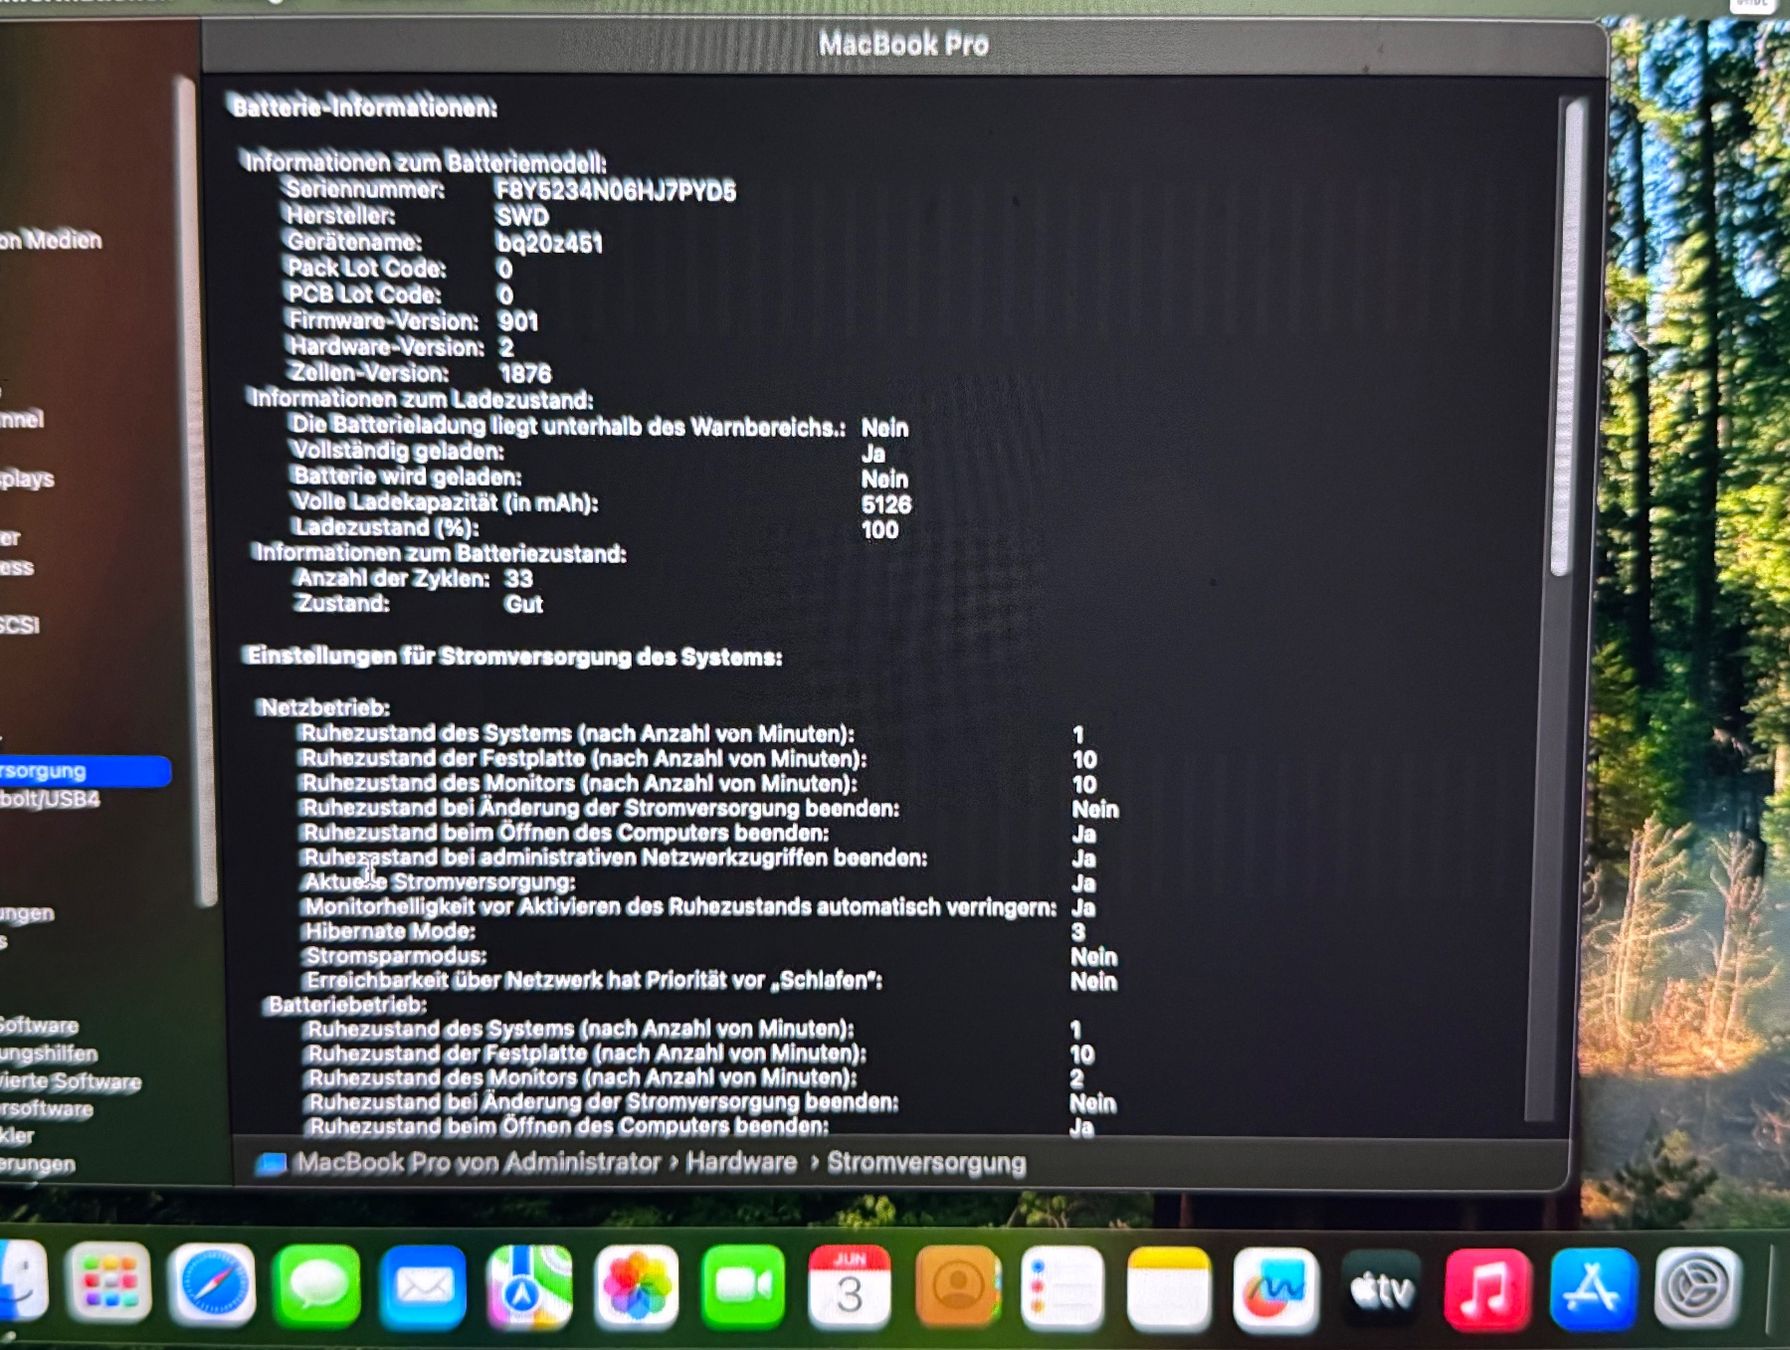Launch Freeform from the Dock

1275,1290
